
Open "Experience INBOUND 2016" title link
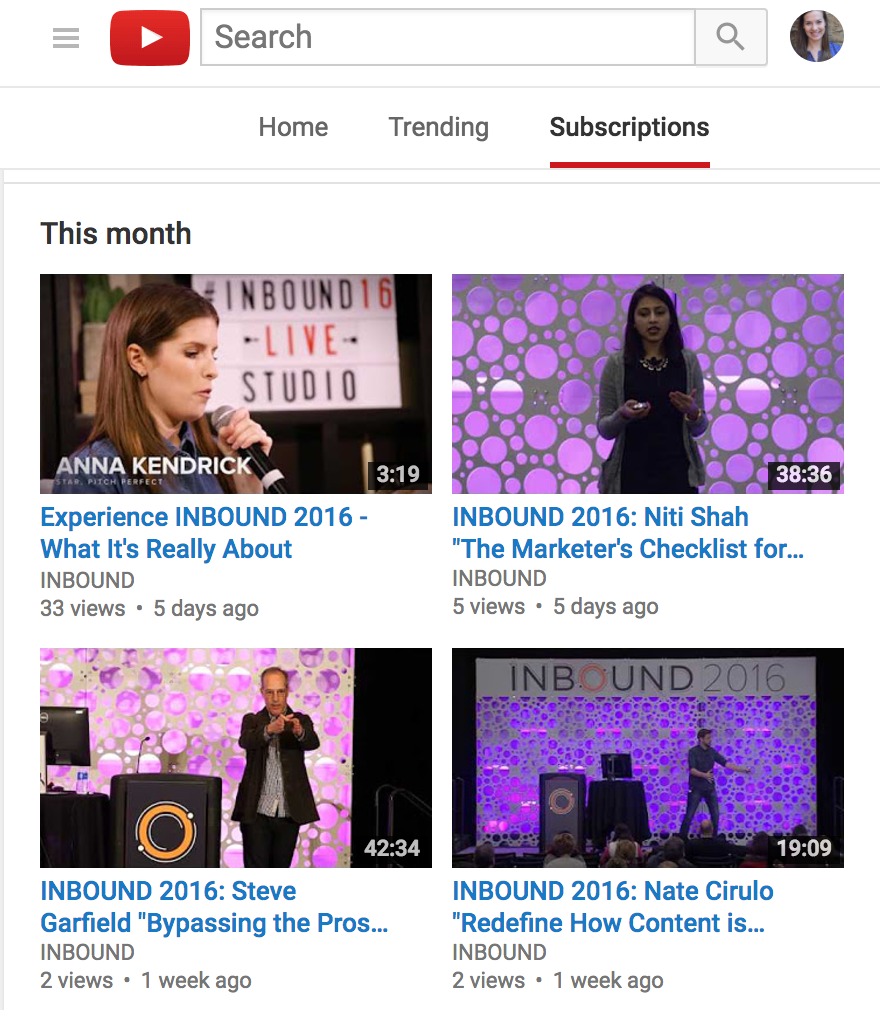click(x=204, y=533)
